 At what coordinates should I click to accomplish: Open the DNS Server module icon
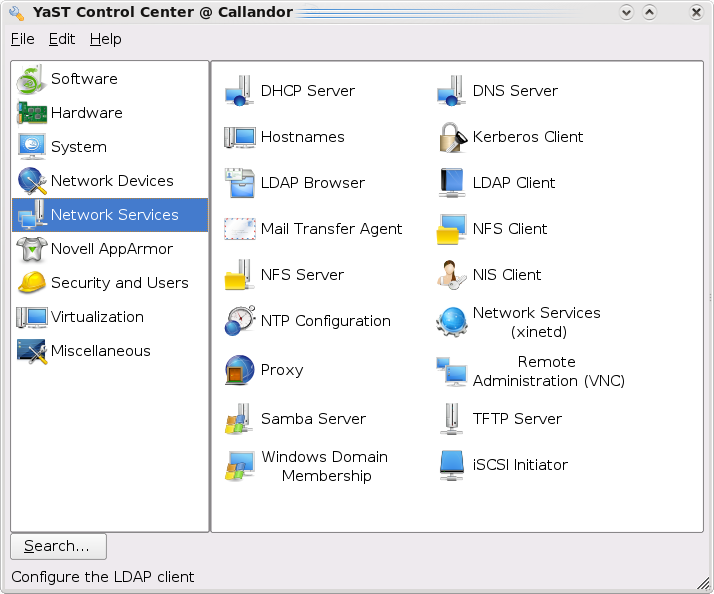[x=451, y=91]
